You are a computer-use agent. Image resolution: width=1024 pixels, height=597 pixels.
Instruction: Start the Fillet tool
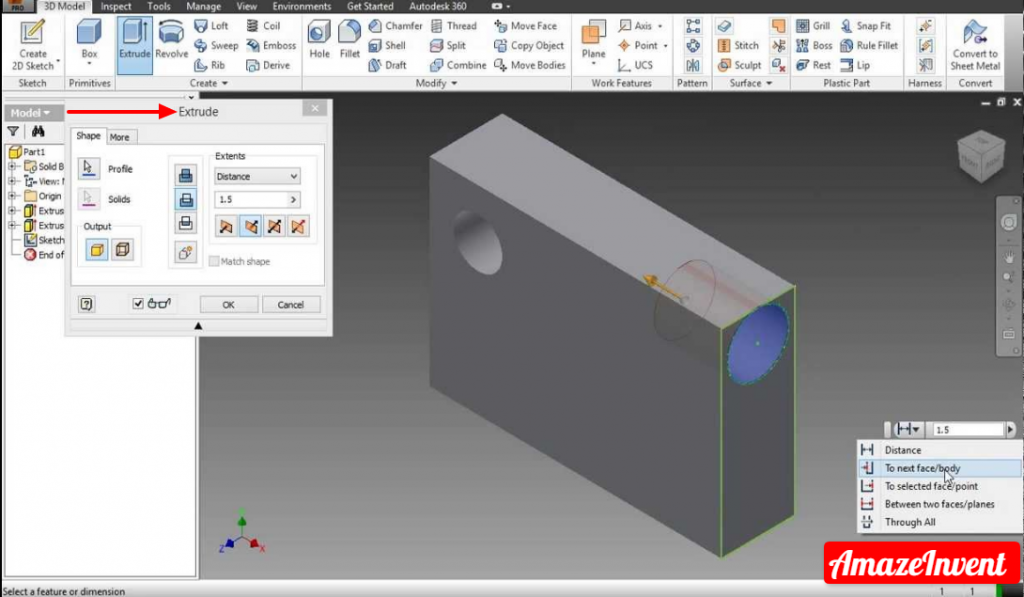pos(349,40)
